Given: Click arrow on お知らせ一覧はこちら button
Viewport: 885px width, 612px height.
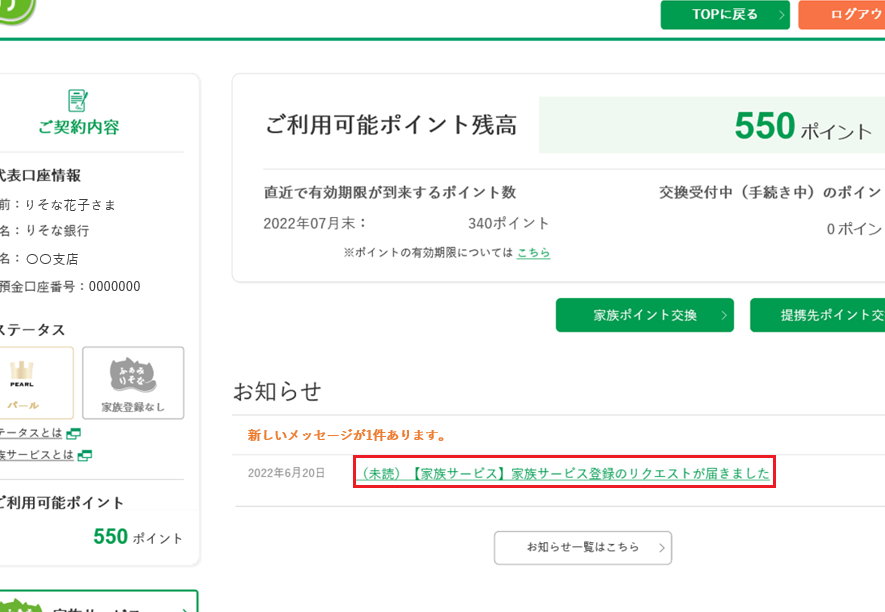Looking at the screenshot, I should (x=661, y=548).
